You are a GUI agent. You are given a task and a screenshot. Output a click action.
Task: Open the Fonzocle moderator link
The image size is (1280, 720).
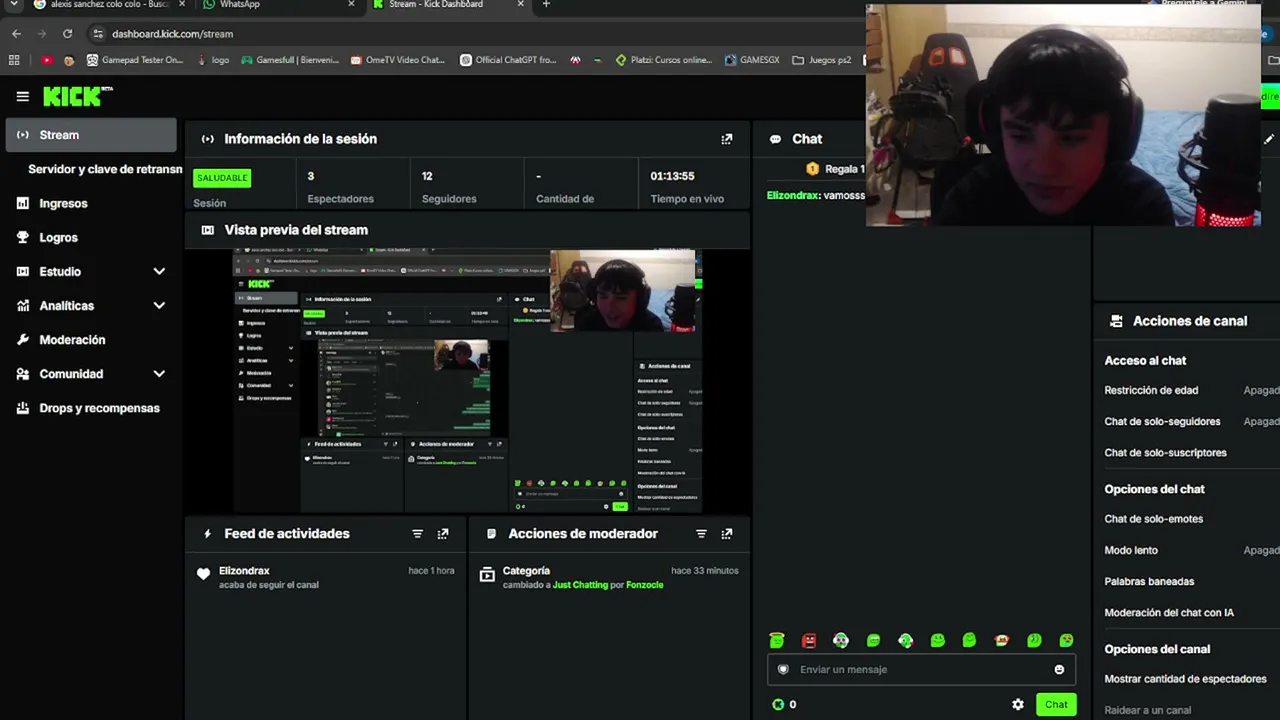[x=645, y=585]
